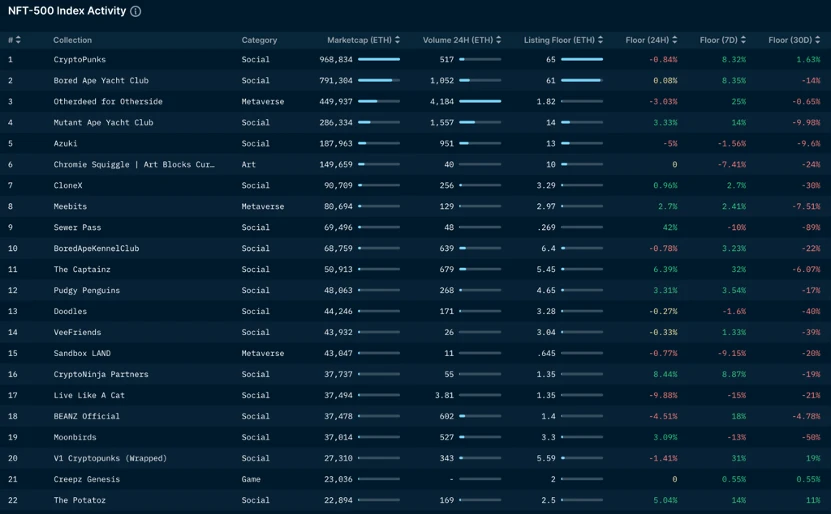Click the Bored Ape listing floor bar

tap(582, 81)
